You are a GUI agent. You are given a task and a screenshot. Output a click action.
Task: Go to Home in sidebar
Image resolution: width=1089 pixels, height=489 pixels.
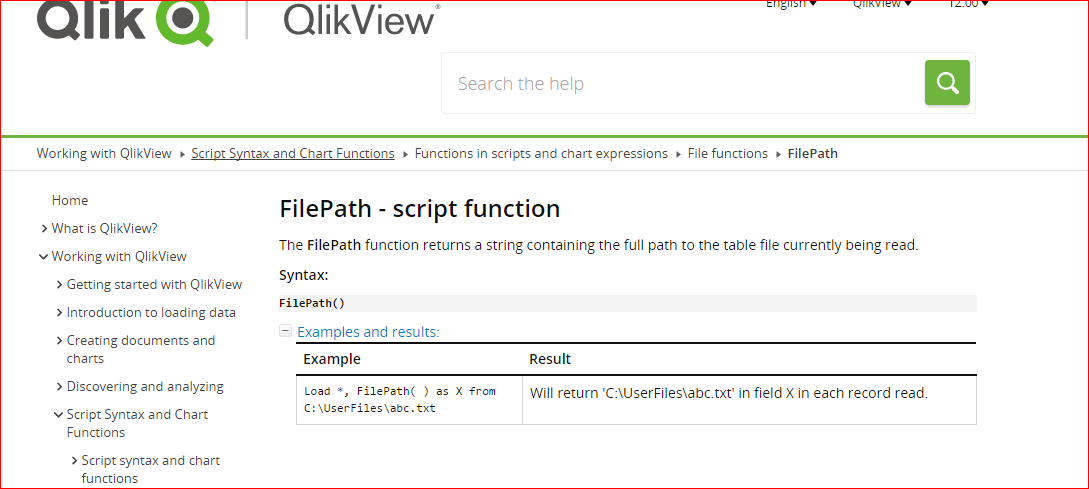pos(70,200)
